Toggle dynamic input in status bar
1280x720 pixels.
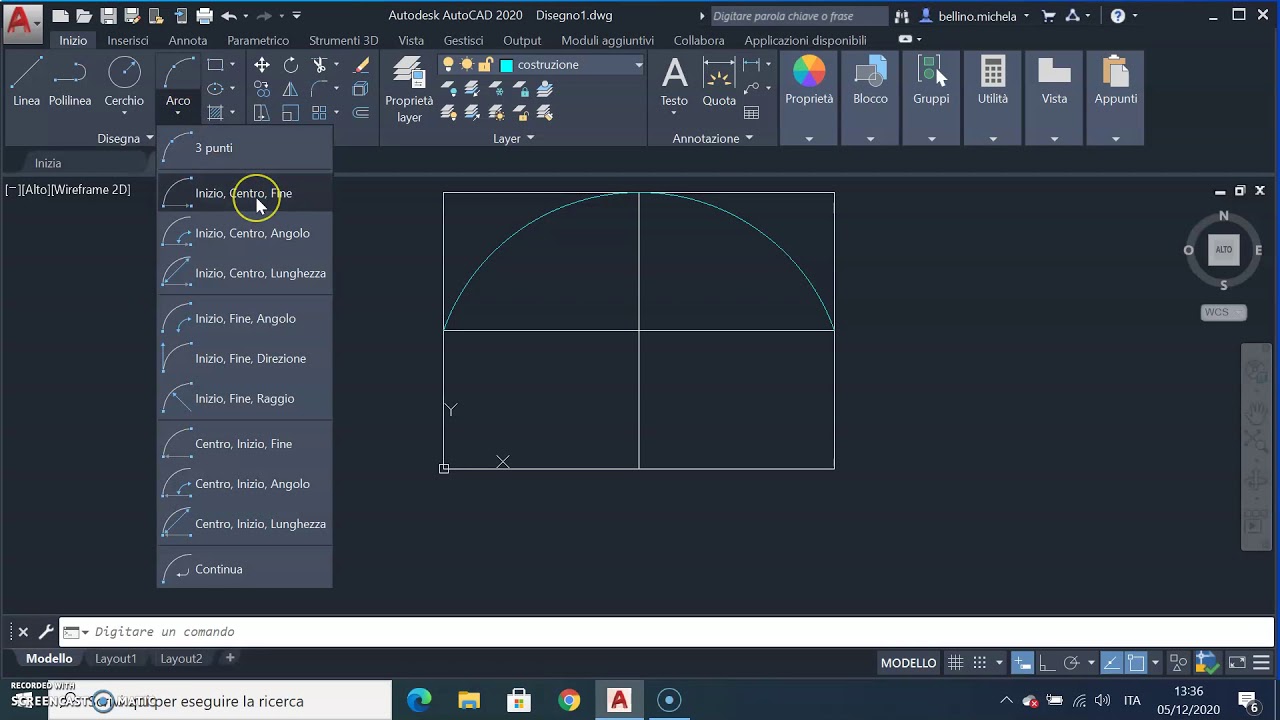[x=1022, y=663]
